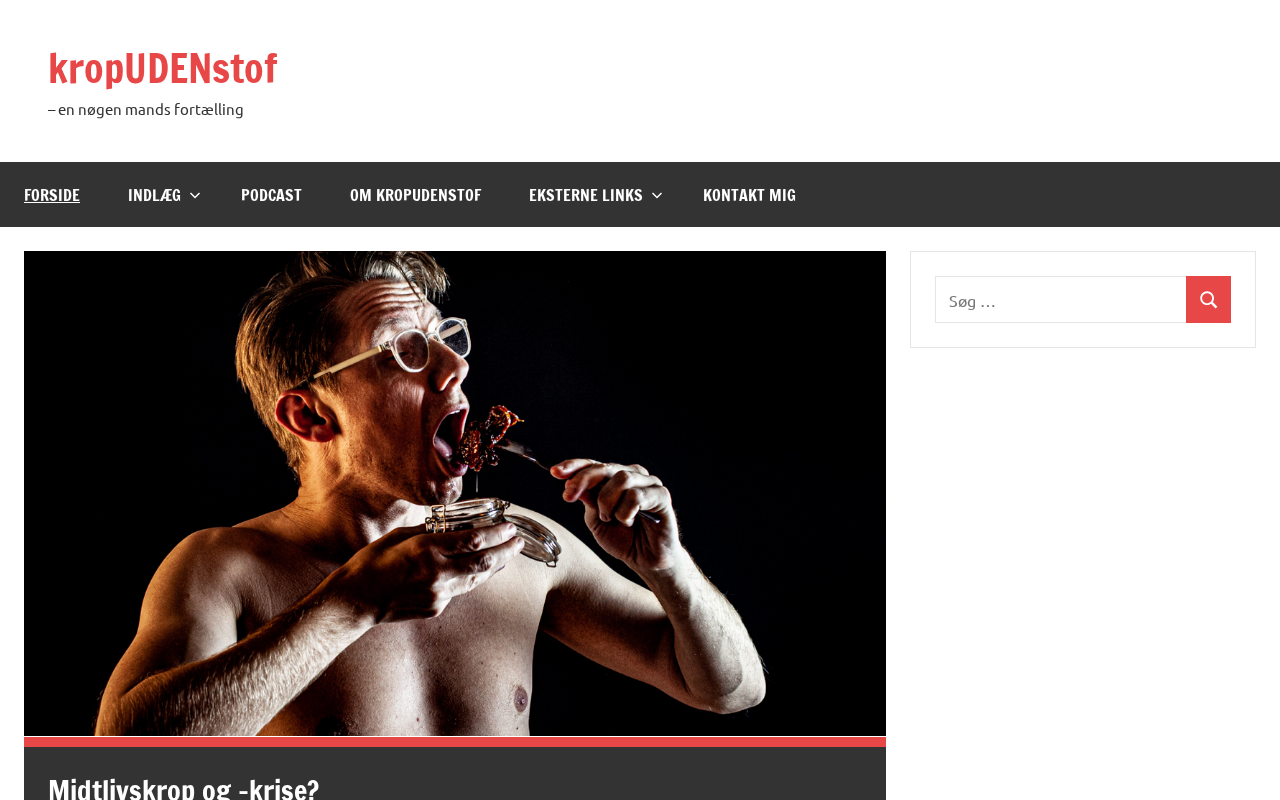This screenshot has height=800, width=1280.
Task: Click the kropUDENstof site title
Action: pos(162,68)
